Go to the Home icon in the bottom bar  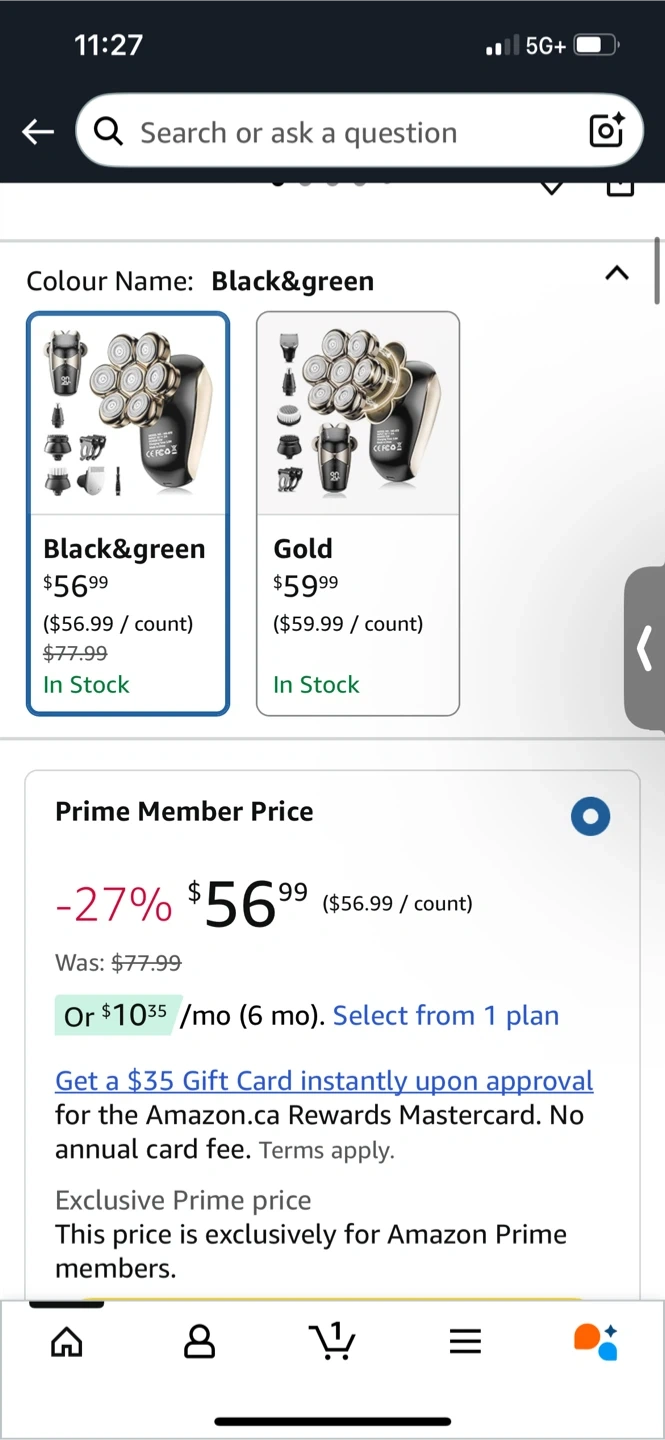67,1341
